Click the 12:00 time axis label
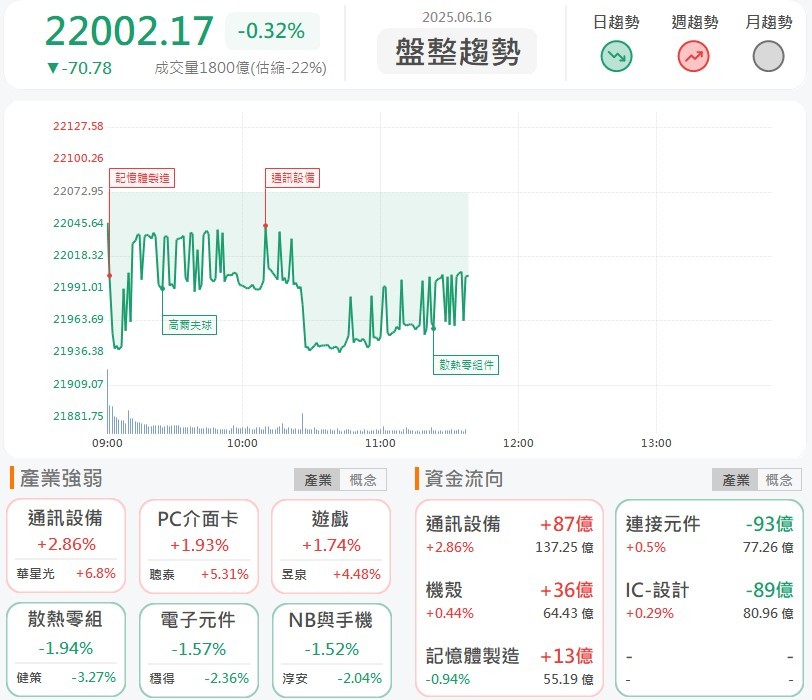812x700 pixels. pyautogui.click(x=518, y=443)
